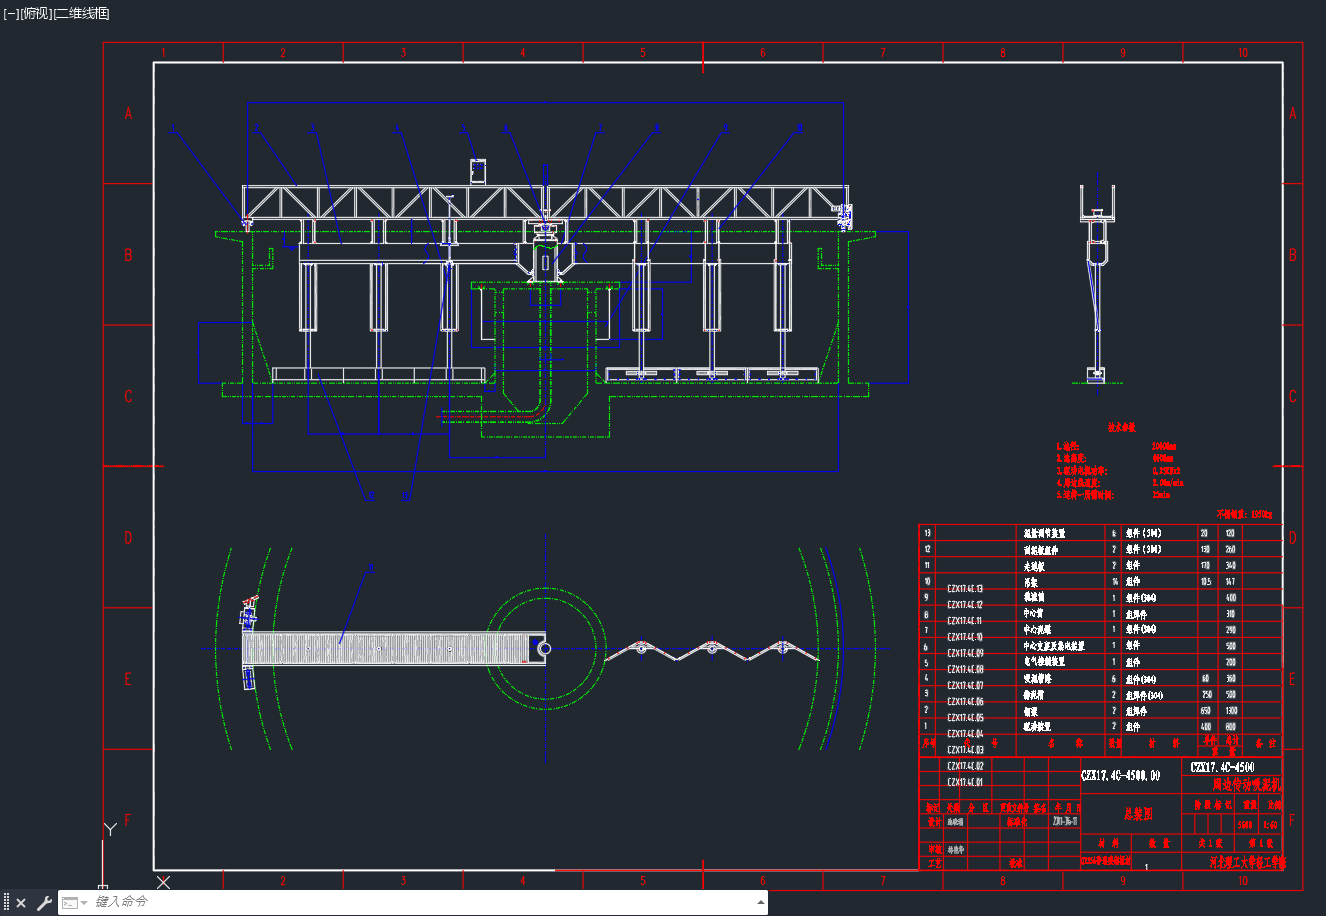Viewport: 1326px width, 916px height.
Task: Select part code CZX17.4C.01 text
Action: click(x=965, y=782)
